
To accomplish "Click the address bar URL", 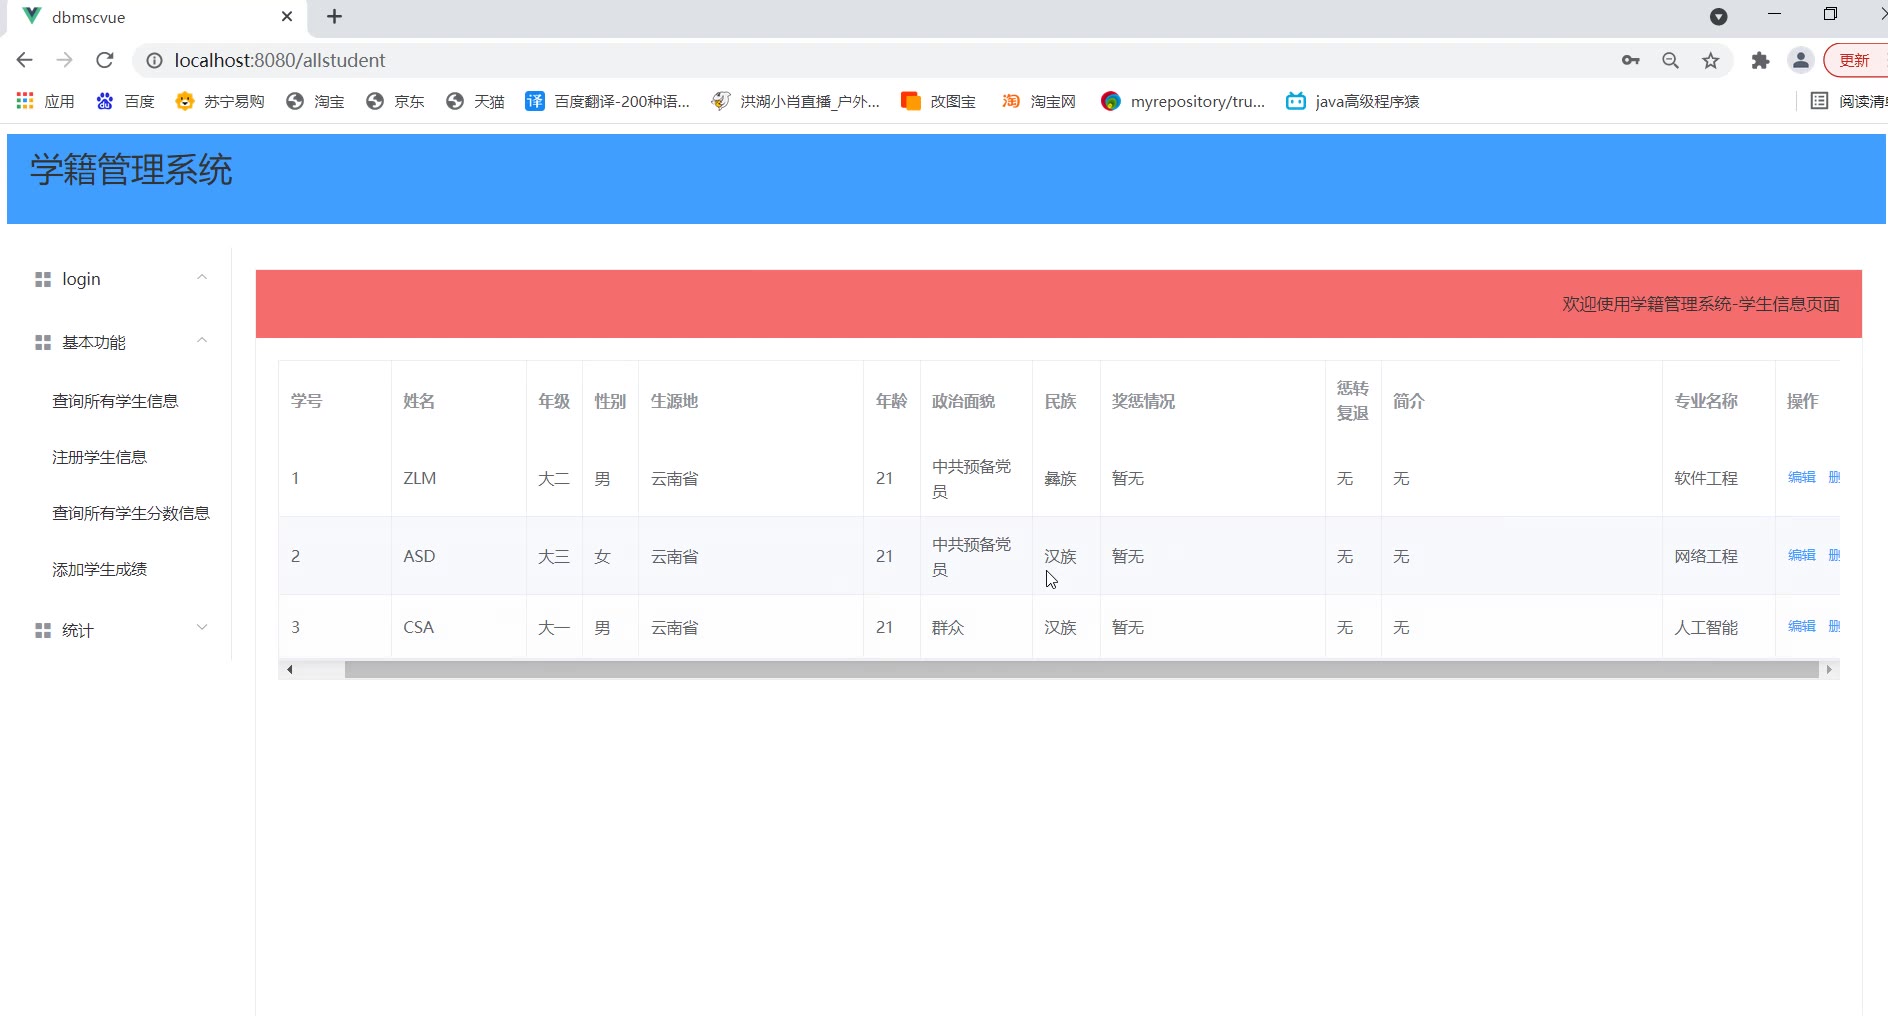I will pos(279,61).
